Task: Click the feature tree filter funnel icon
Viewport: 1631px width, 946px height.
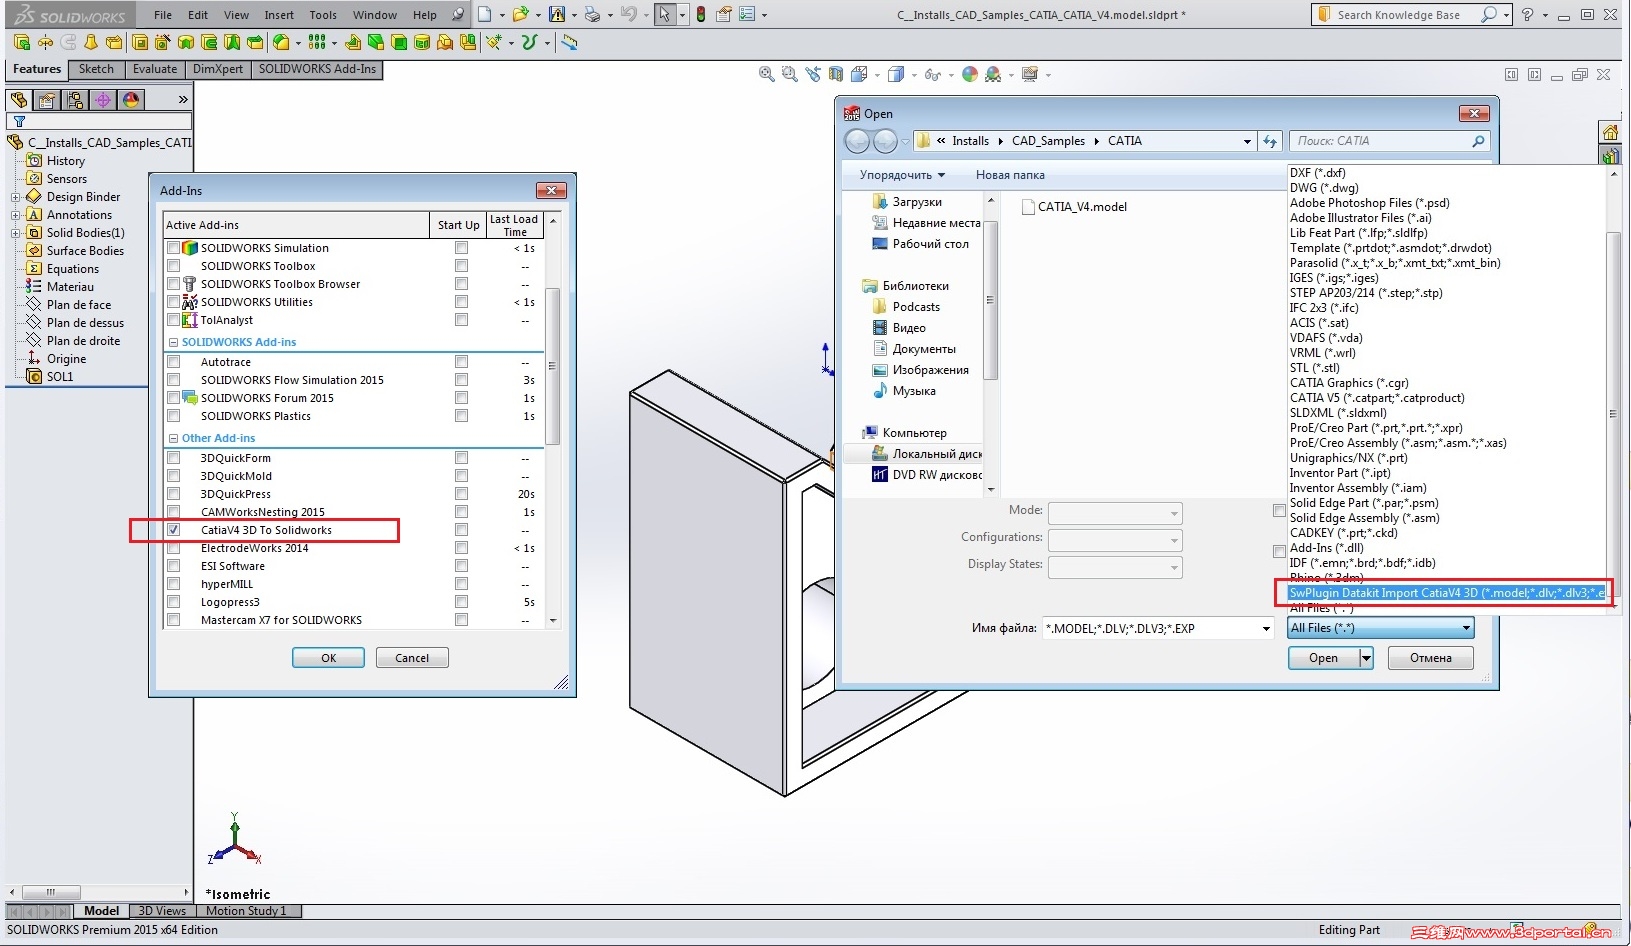Action: (x=19, y=121)
